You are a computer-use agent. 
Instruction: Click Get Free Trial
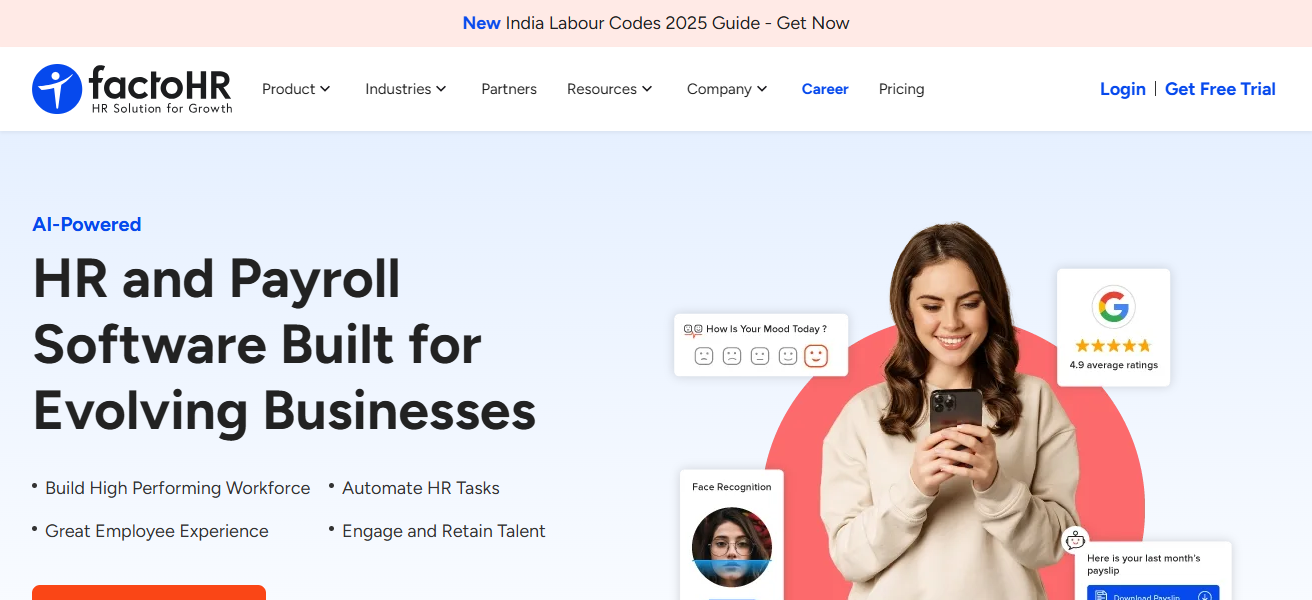[x=1220, y=89]
